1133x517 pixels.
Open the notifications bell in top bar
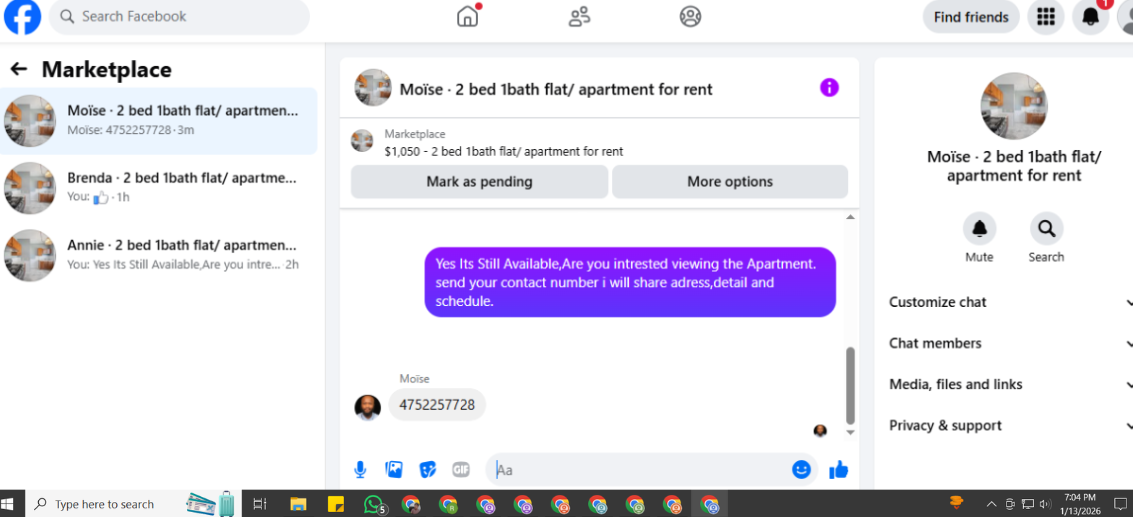tap(1090, 17)
